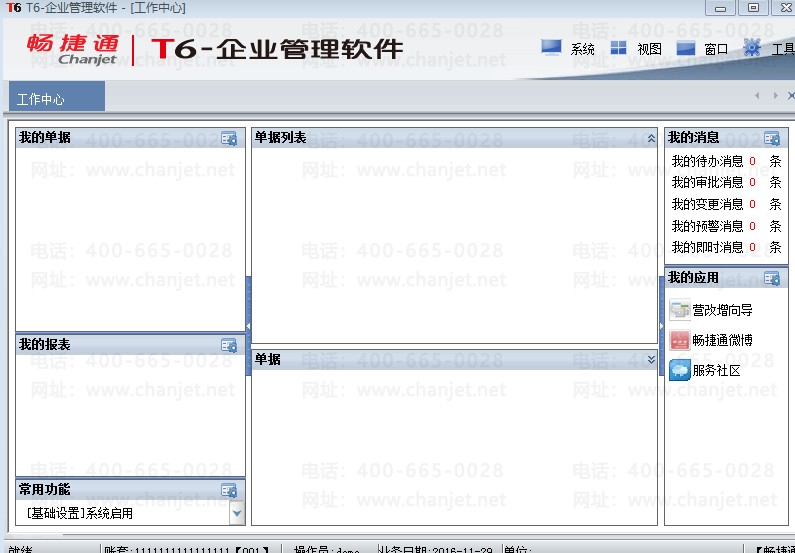795x553 pixels.
Task: Click the 营改增向导 label
Action: click(722, 310)
